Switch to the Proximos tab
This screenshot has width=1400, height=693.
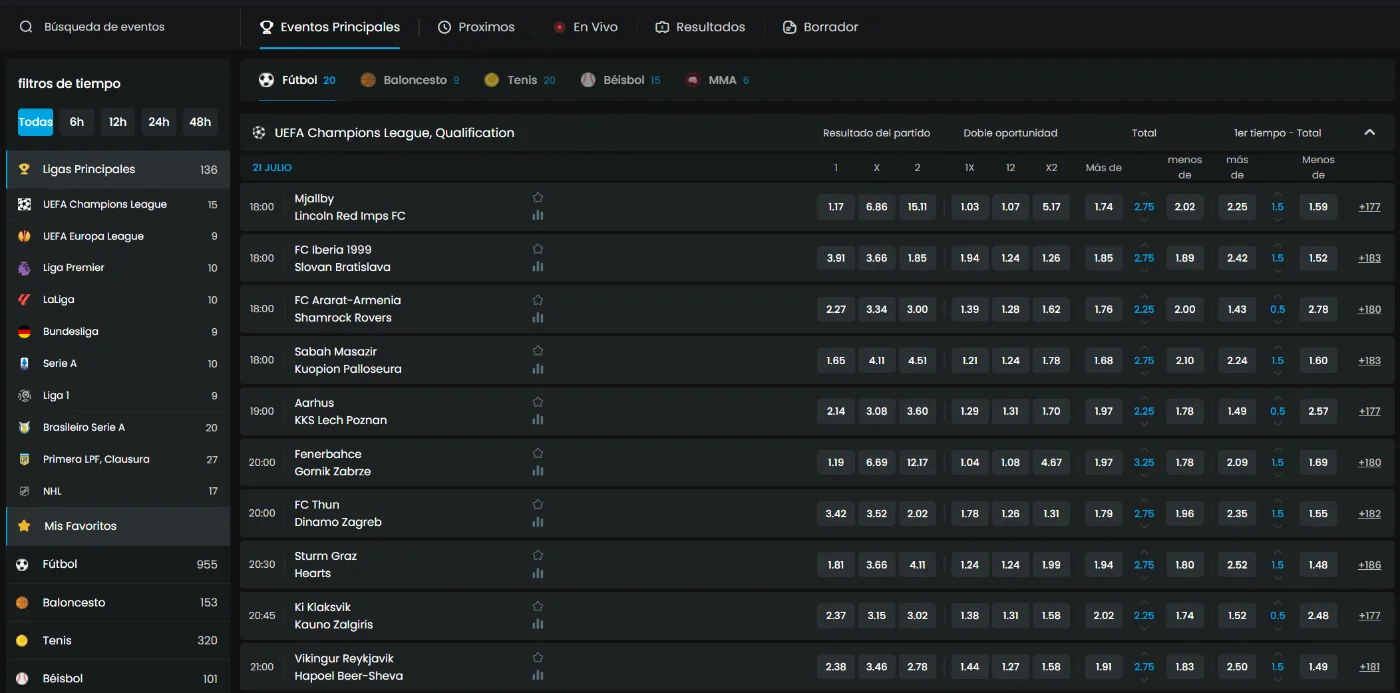476,27
